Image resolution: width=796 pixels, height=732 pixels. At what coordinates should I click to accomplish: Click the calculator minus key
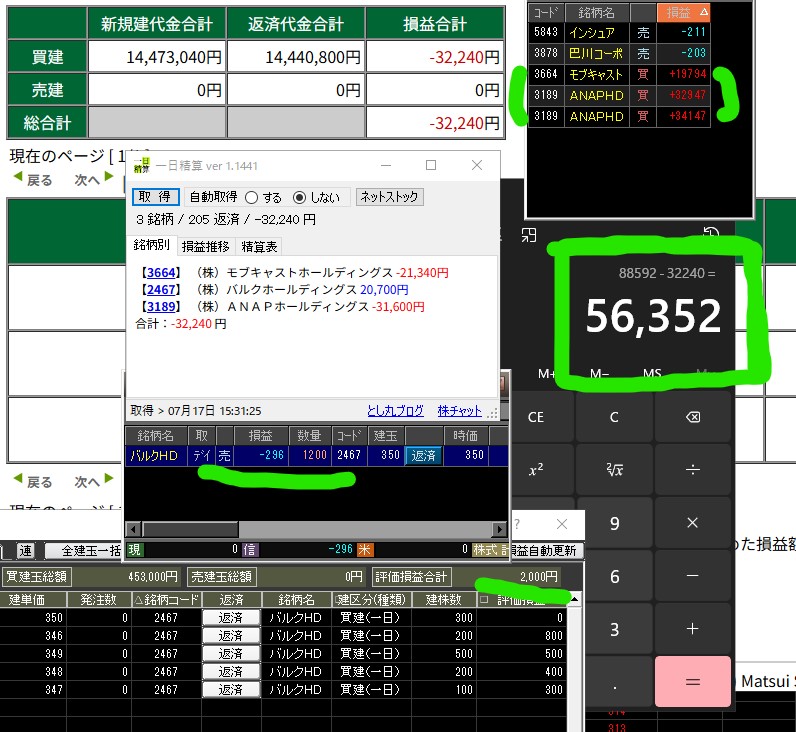pyautogui.click(x=692, y=576)
